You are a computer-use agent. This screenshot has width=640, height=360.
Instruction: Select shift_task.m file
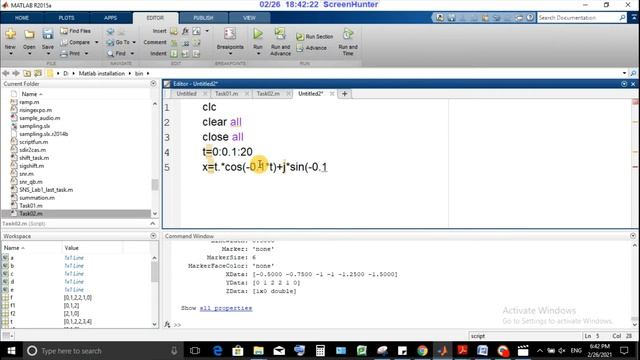coord(34,158)
